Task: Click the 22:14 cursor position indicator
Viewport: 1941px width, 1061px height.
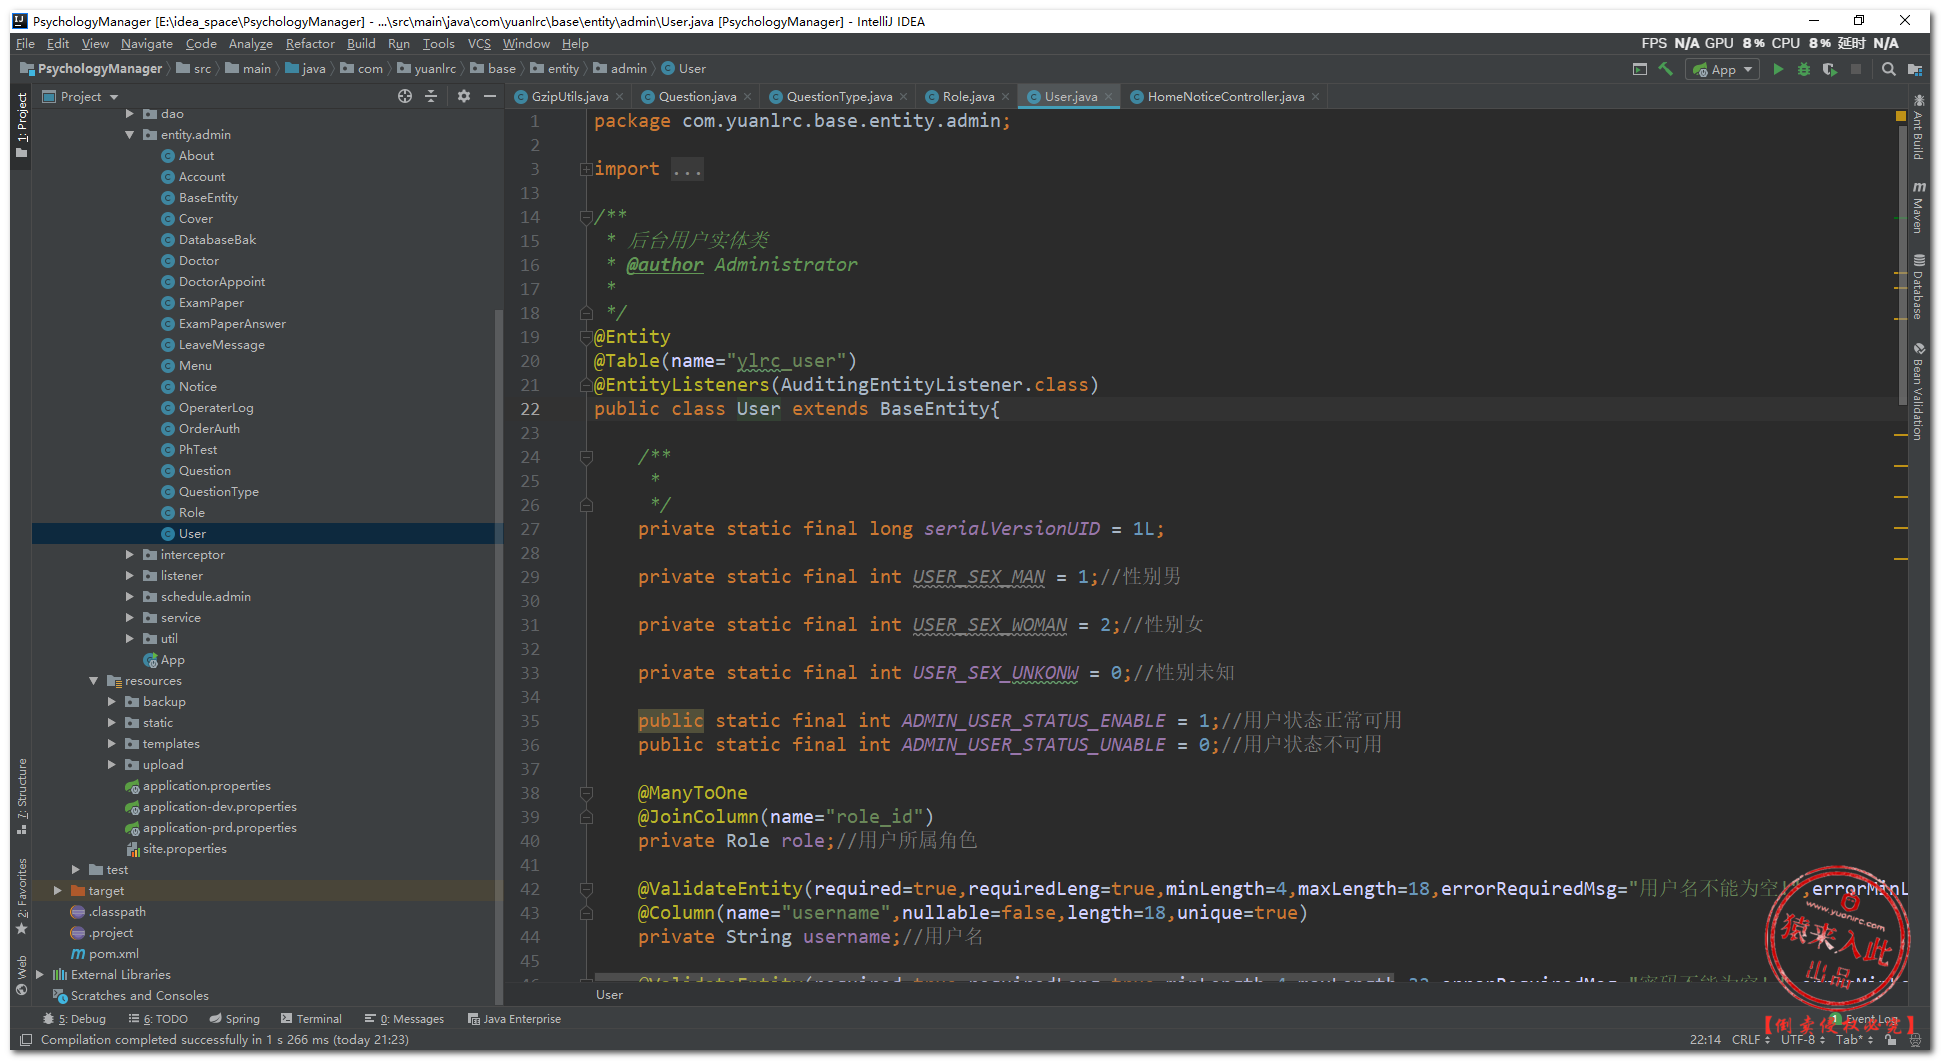Action: click(x=1705, y=1040)
